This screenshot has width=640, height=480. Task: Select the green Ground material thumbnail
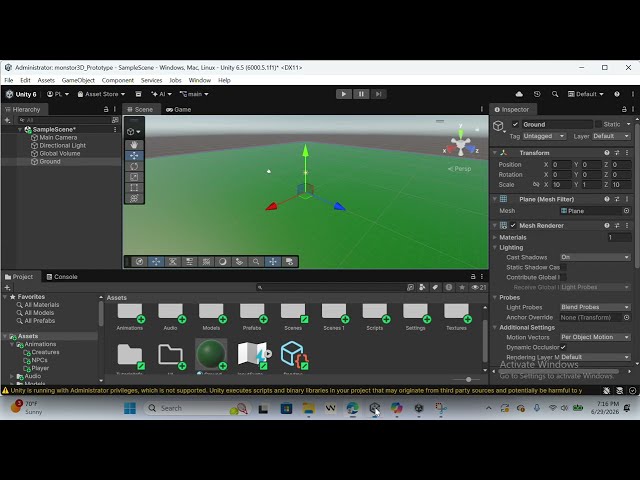[211, 354]
